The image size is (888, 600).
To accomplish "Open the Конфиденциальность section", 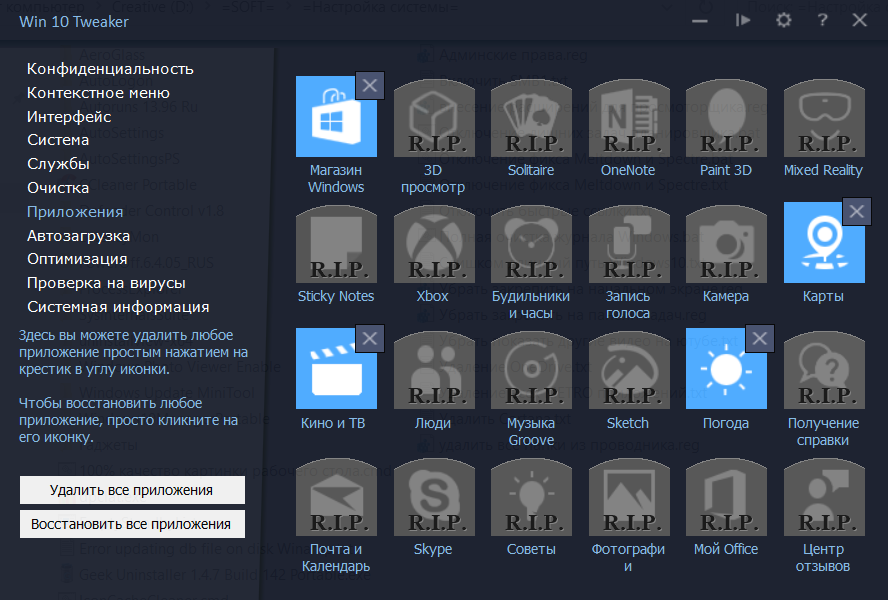I will coord(110,69).
